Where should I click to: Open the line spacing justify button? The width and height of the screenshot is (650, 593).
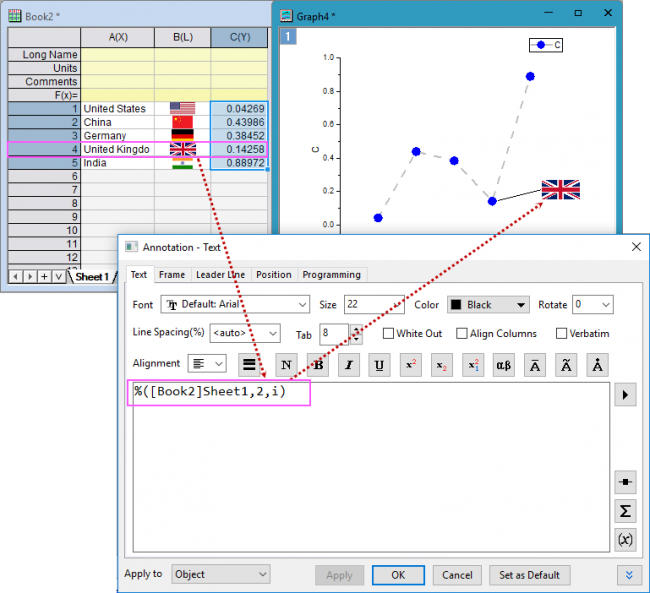click(249, 365)
